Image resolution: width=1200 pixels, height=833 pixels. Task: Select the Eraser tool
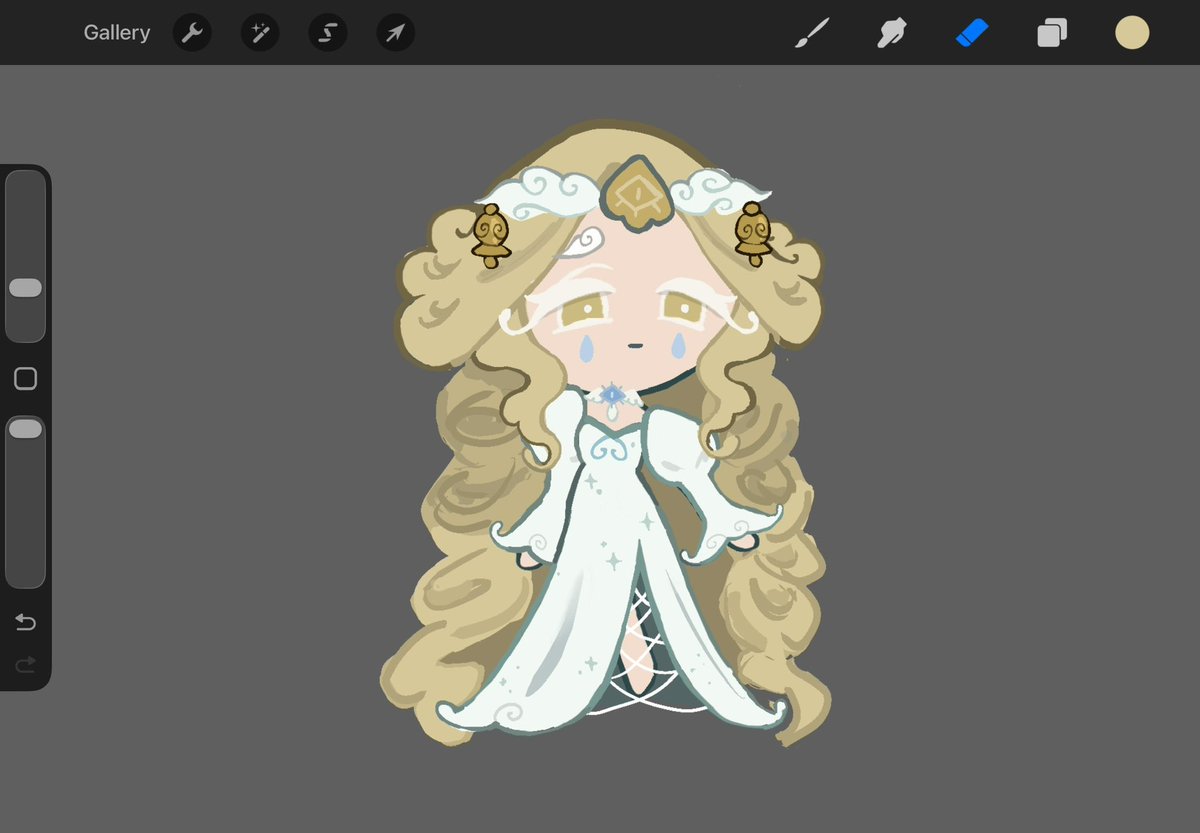[x=972, y=33]
